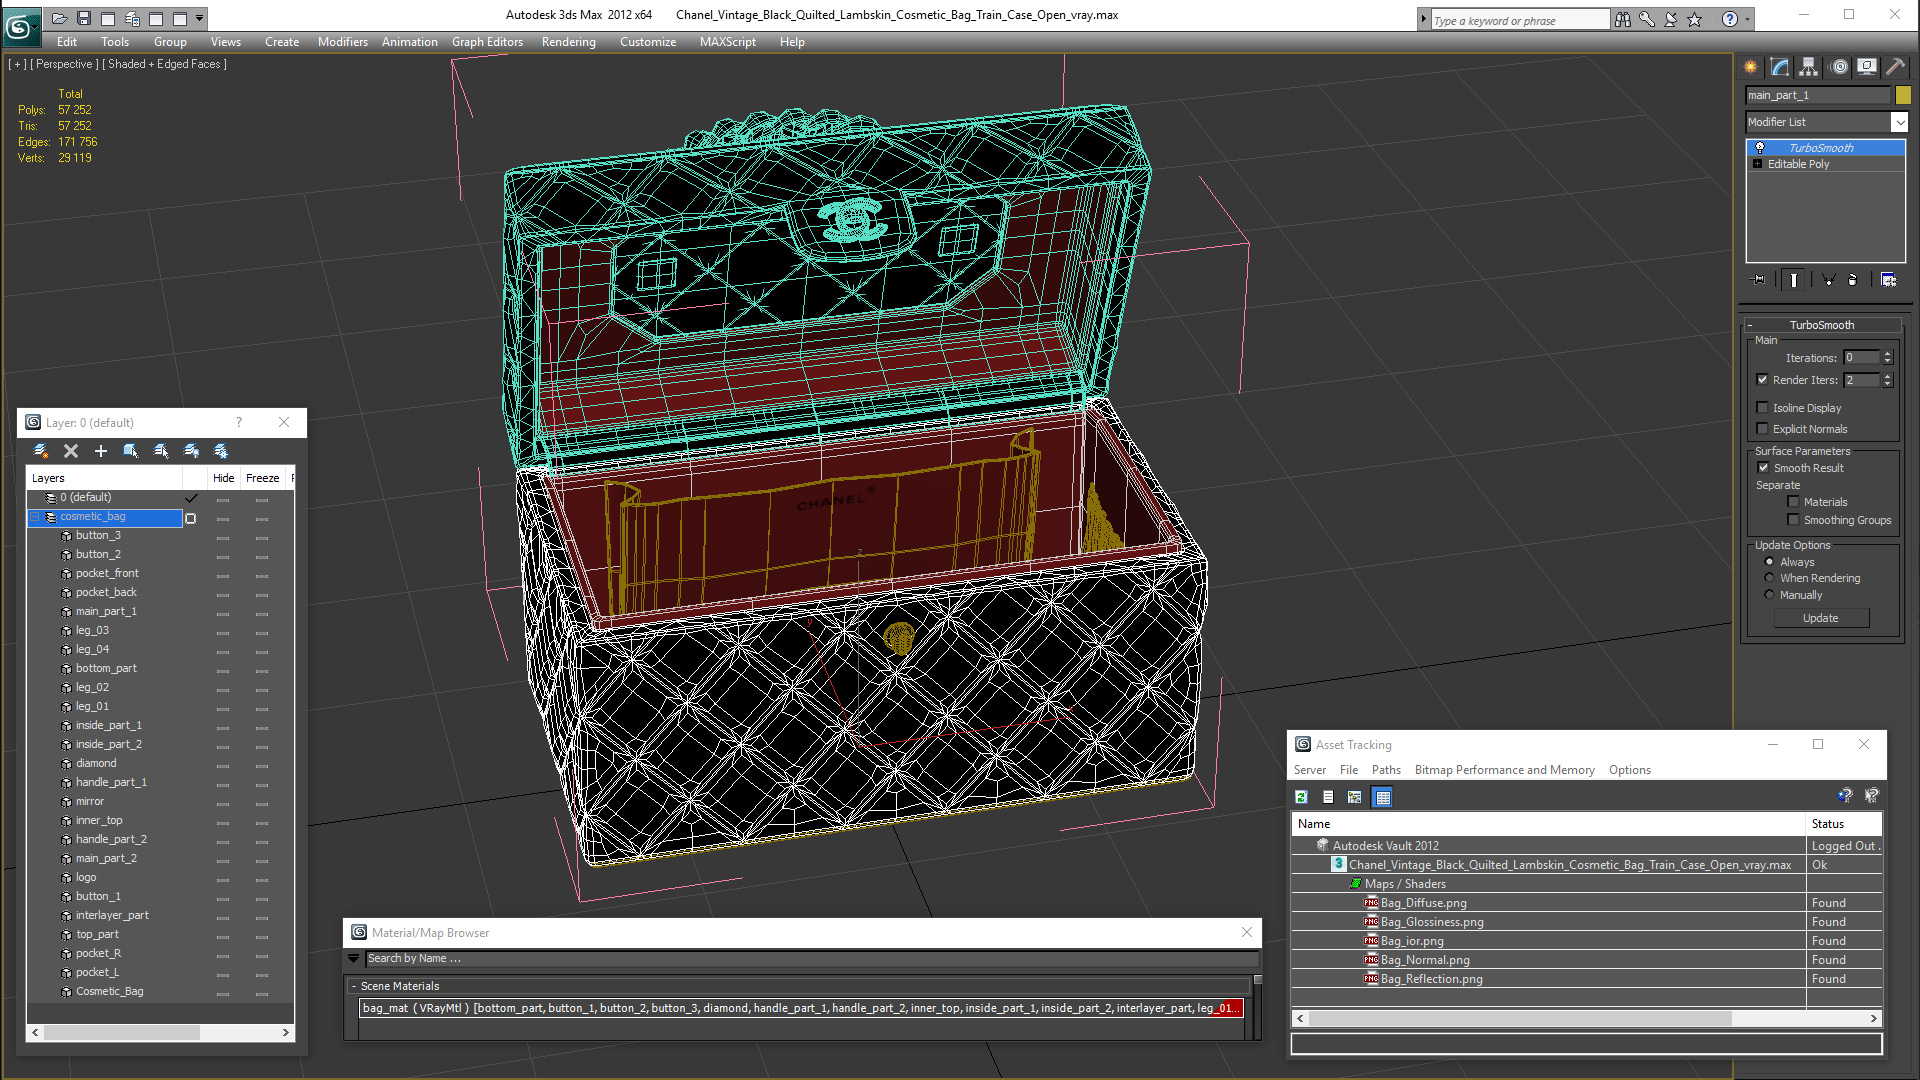1920x1080 pixels.
Task: Open the help question mark icon
Action: (1729, 19)
